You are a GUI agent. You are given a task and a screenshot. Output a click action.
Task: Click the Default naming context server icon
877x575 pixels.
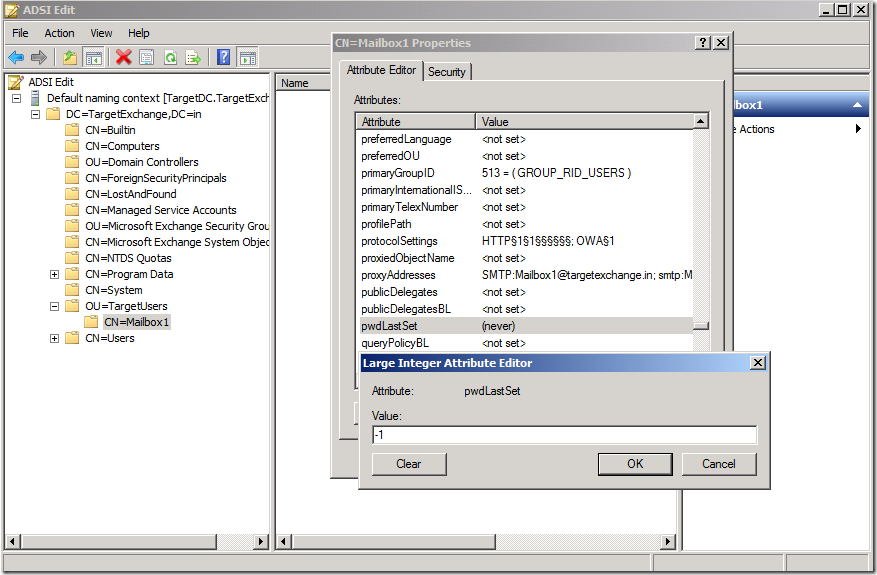click(x=35, y=98)
